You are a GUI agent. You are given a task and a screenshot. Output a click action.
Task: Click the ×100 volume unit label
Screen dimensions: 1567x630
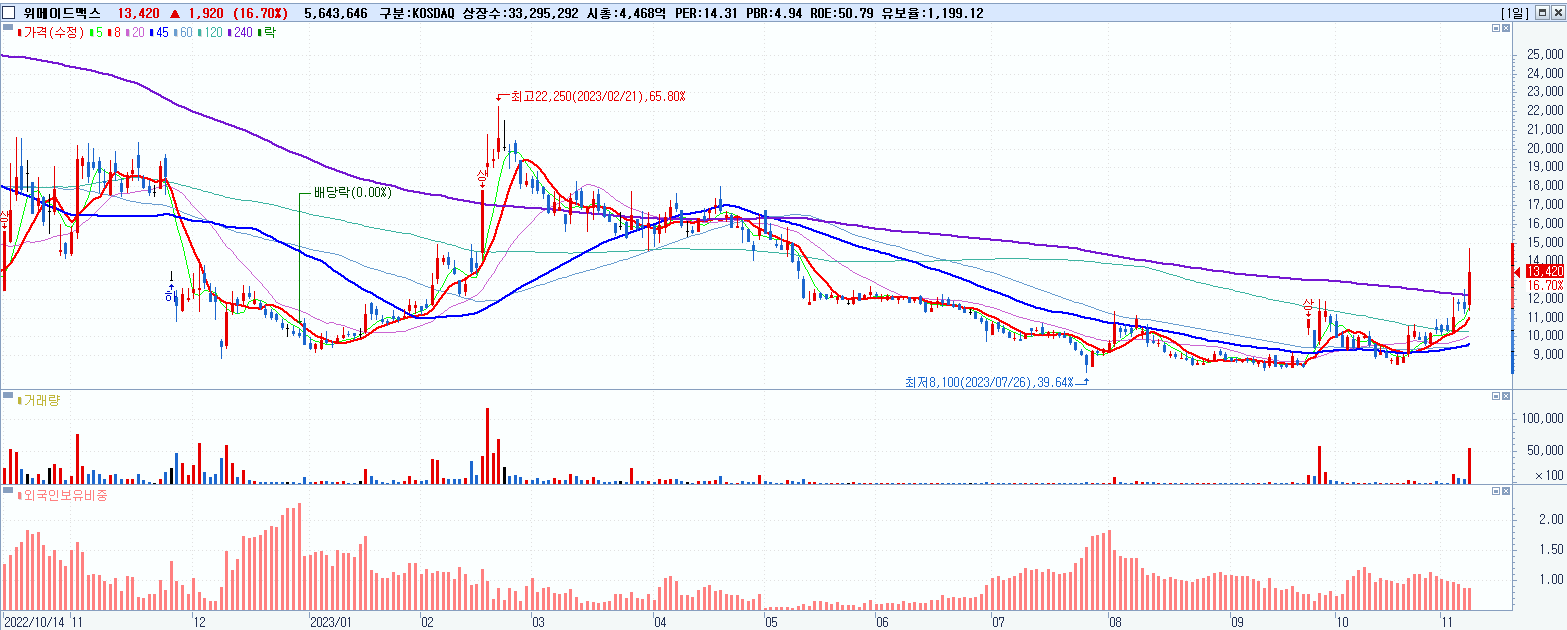tap(1549, 475)
